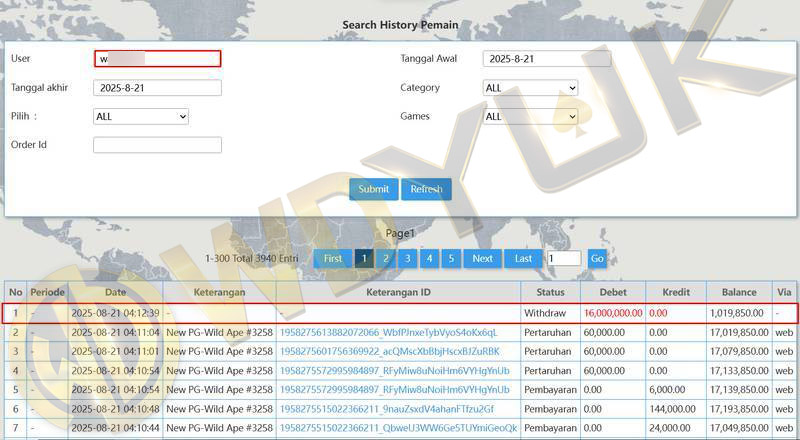Select page 5 in pagination
This screenshot has height=440, width=800.
click(x=451, y=258)
